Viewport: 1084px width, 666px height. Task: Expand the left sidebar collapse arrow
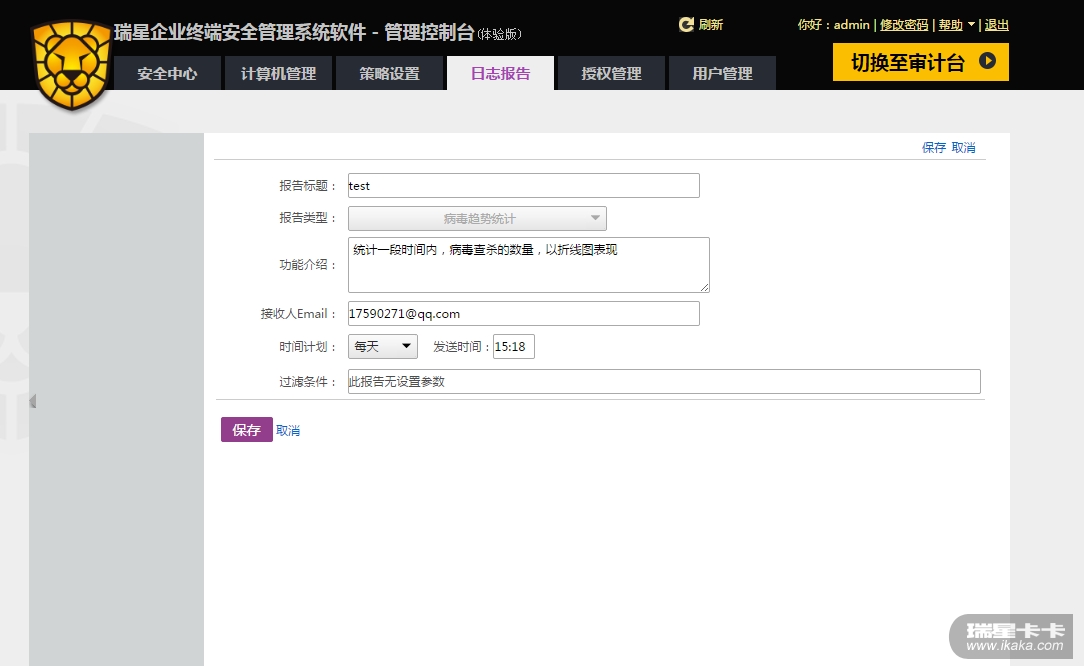32,401
